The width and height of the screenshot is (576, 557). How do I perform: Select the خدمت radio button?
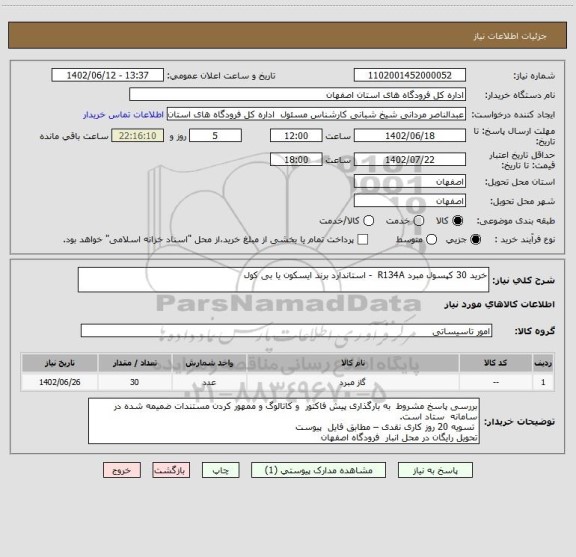click(x=419, y=220)
